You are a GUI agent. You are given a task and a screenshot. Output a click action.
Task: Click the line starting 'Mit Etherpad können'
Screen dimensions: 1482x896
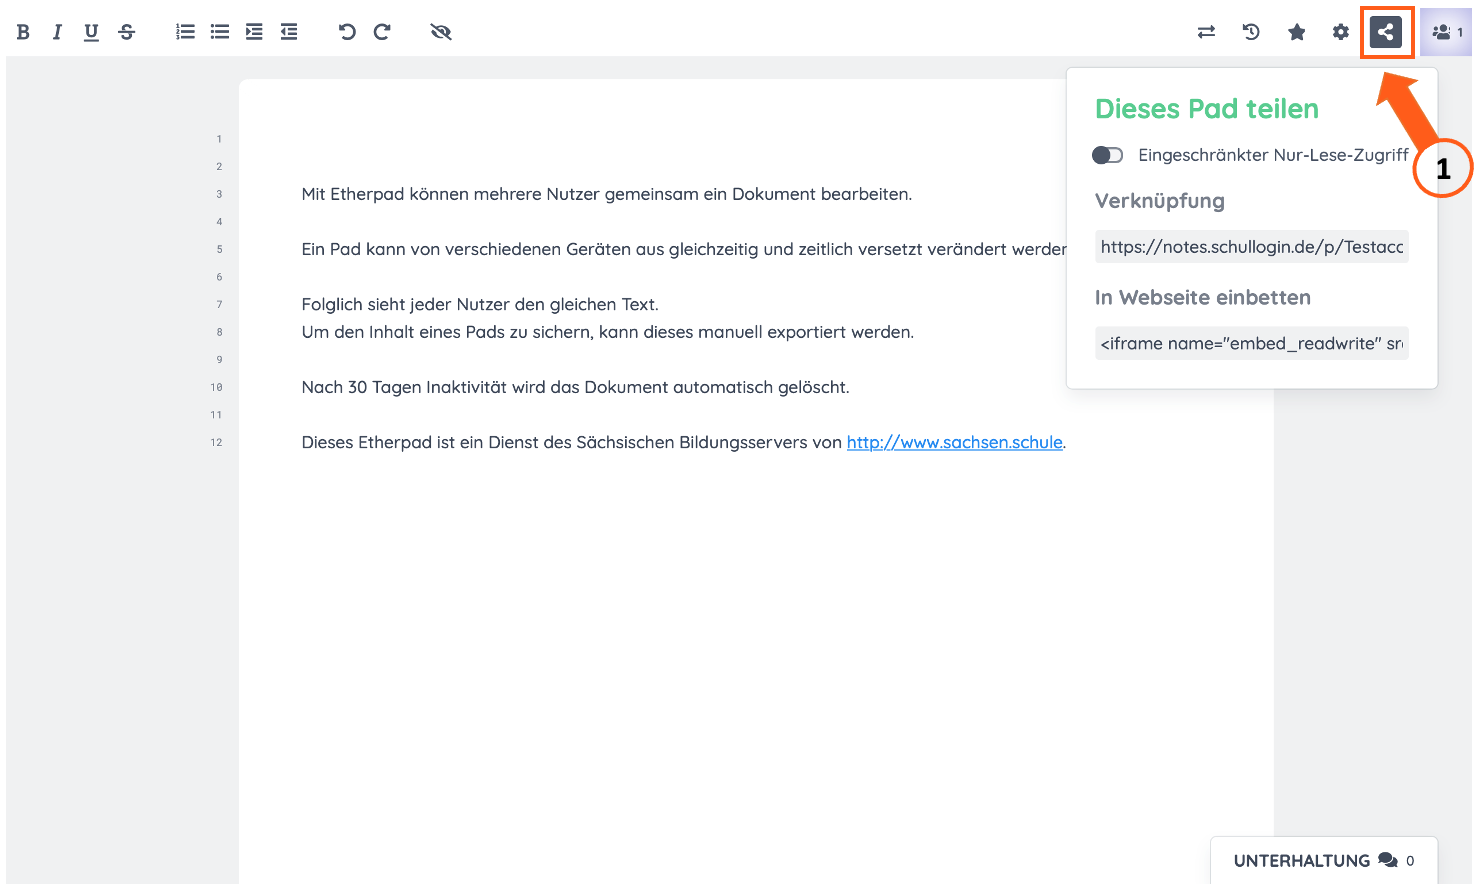tap(607, 194)
